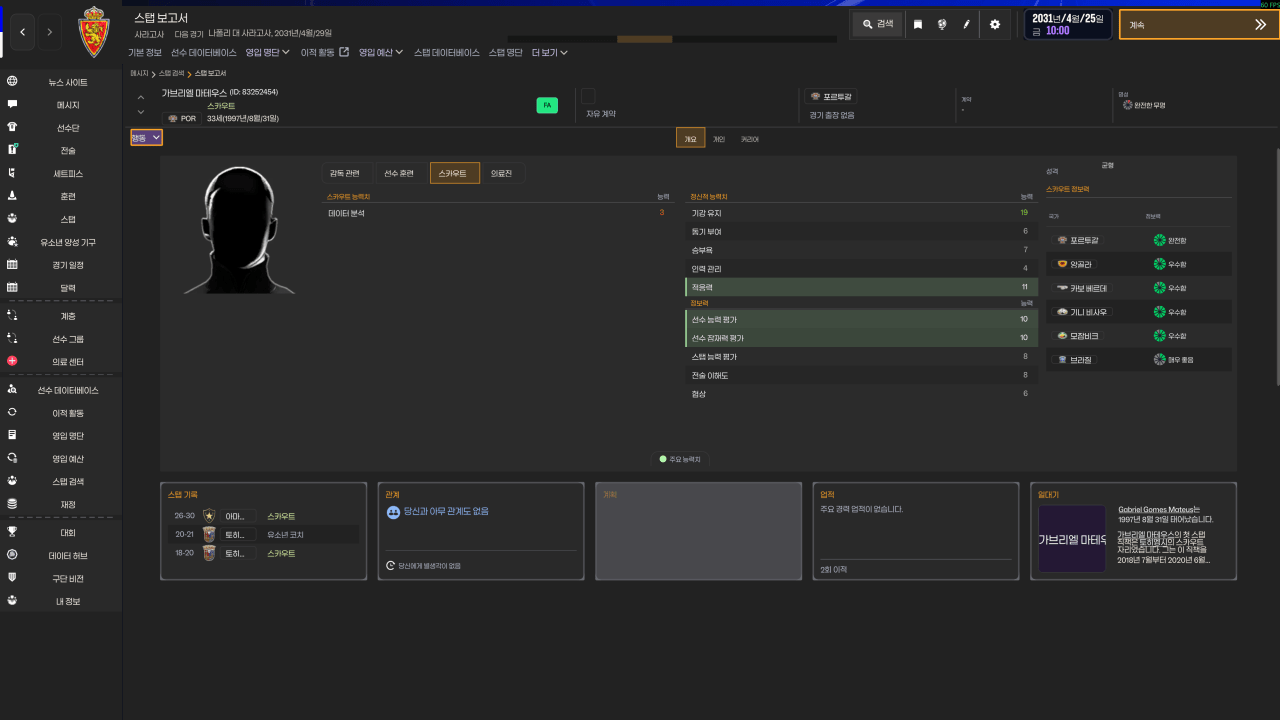
Task: Open 훈련 cone icon in sidebar
Action: (12, 196)
